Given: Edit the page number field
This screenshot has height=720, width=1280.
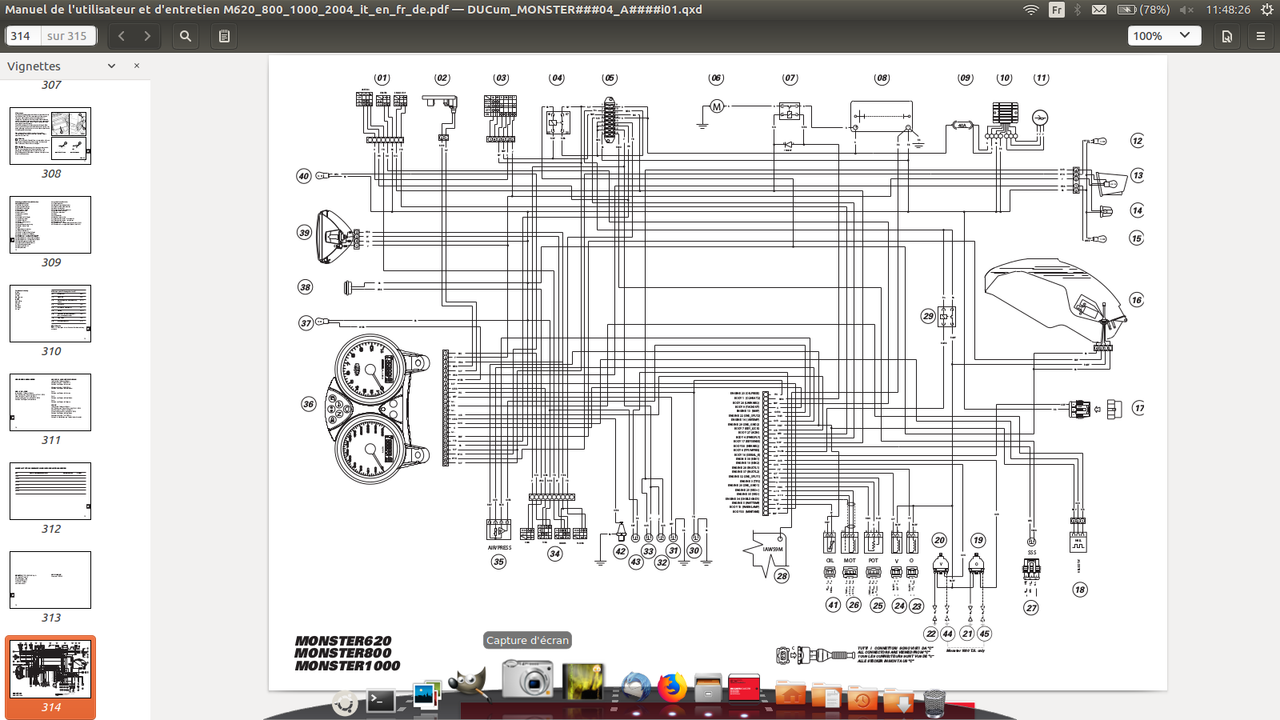Looking at the screenshot, I should click(x=21, y=36).
